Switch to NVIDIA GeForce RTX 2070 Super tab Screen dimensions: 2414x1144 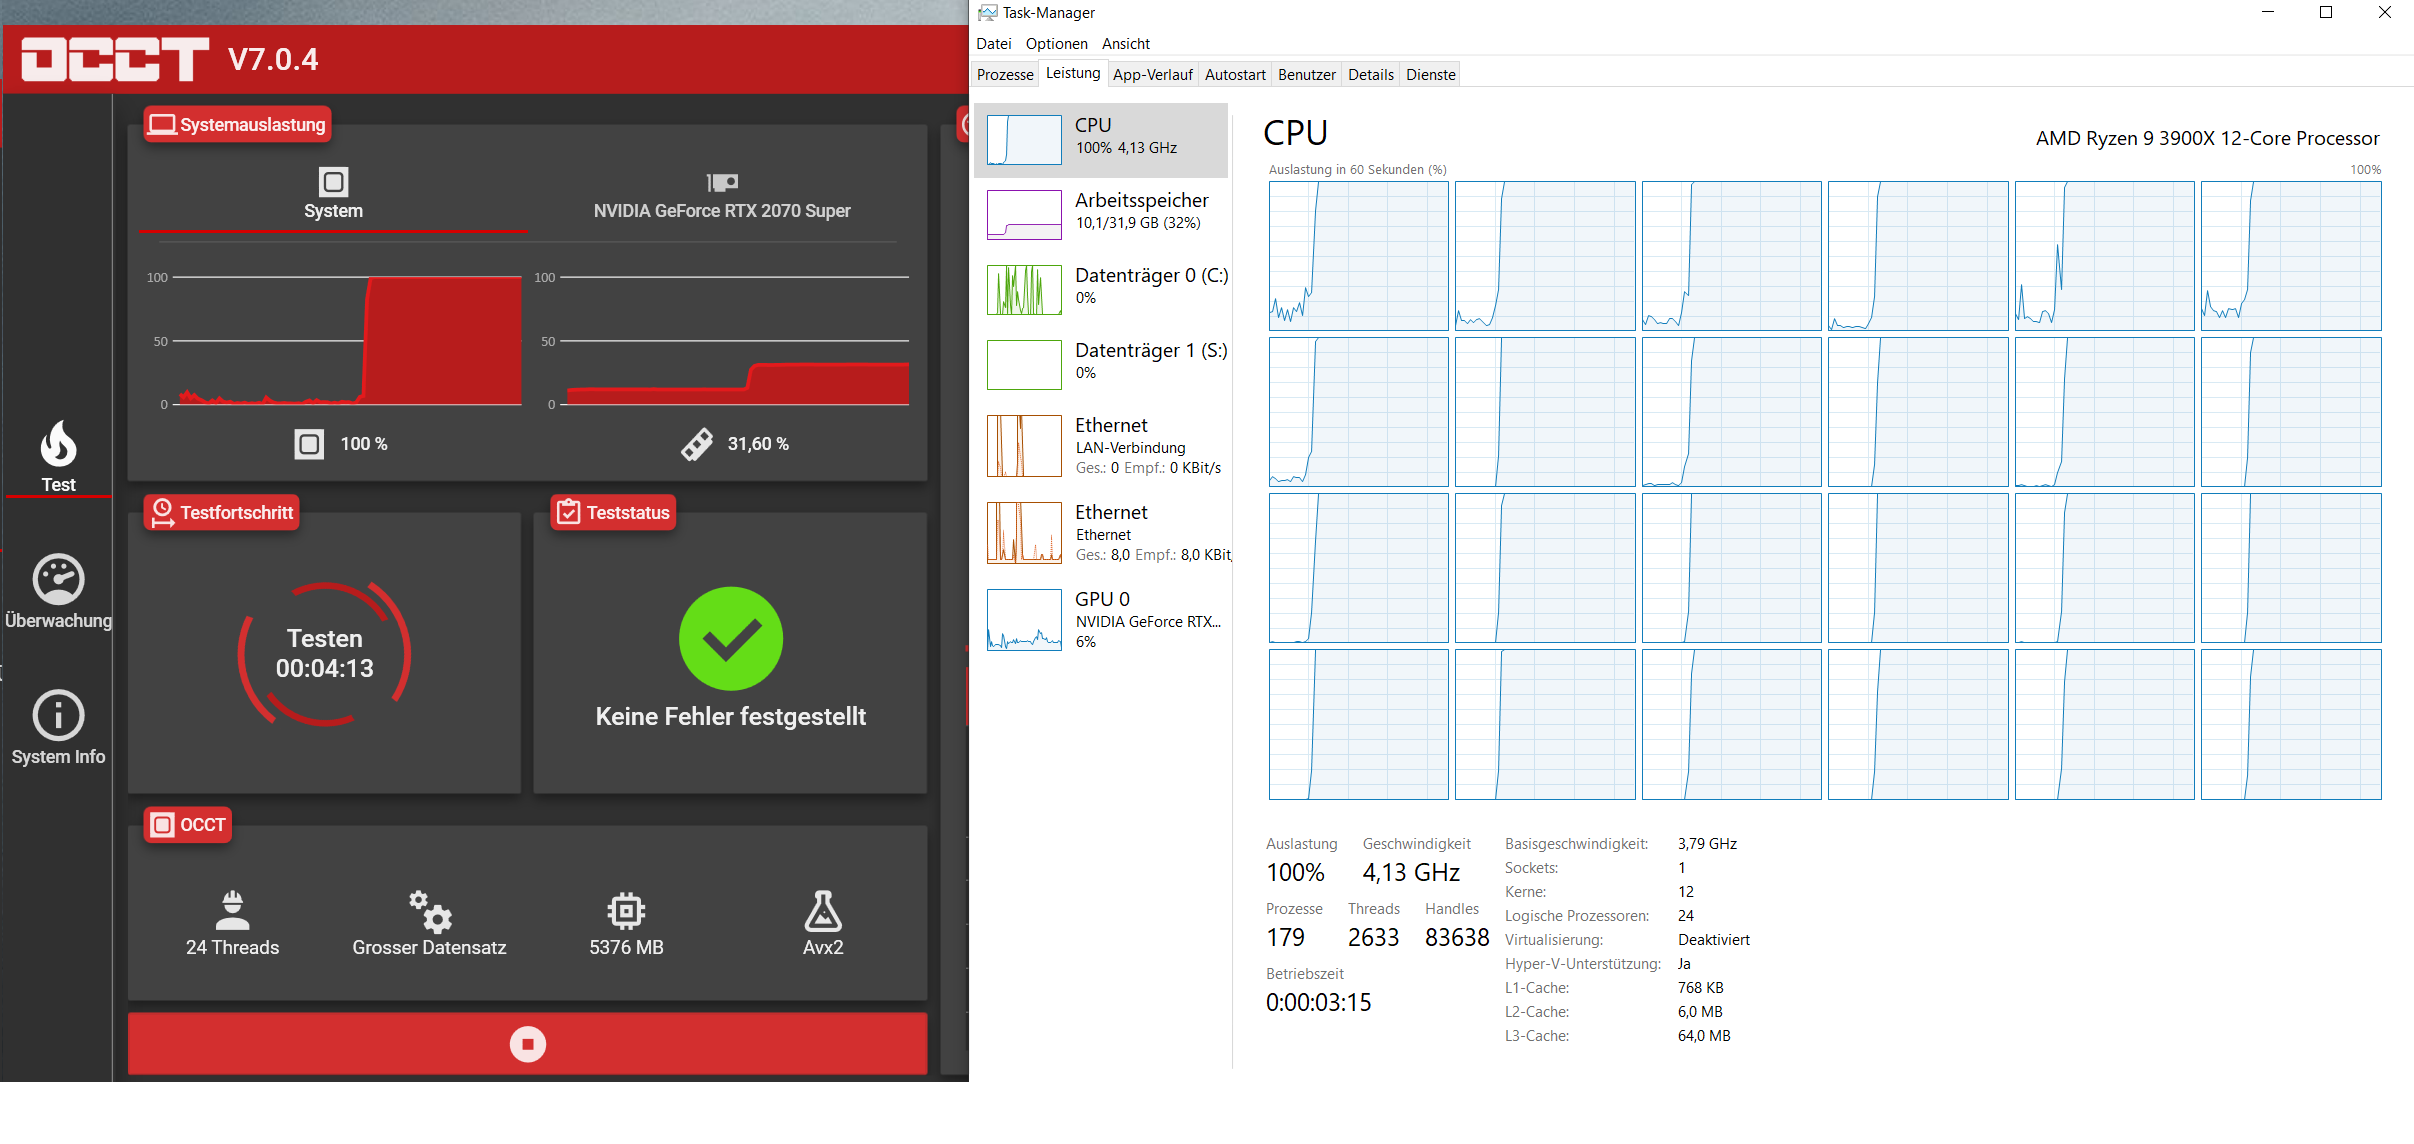pos(722,196)
